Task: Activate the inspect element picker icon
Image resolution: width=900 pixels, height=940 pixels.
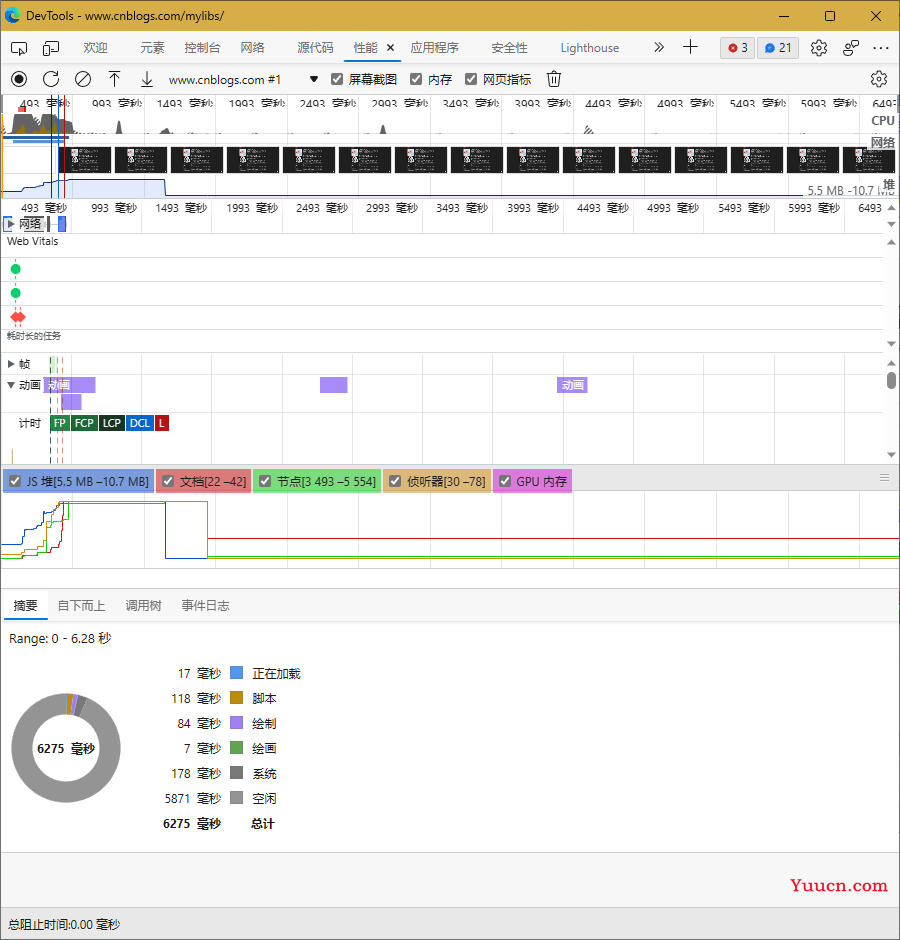Action: [19, 49]
